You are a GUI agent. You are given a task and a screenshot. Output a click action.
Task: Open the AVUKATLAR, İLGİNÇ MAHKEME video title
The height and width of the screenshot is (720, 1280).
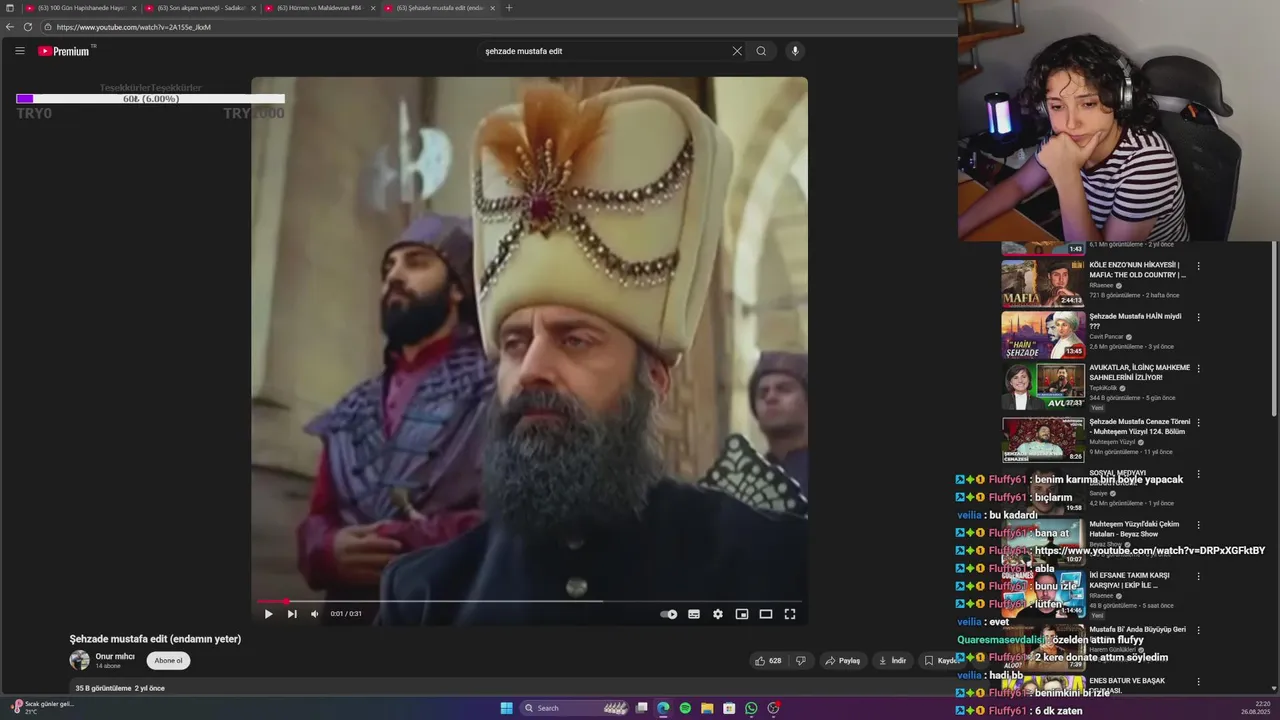[1139, 372]
